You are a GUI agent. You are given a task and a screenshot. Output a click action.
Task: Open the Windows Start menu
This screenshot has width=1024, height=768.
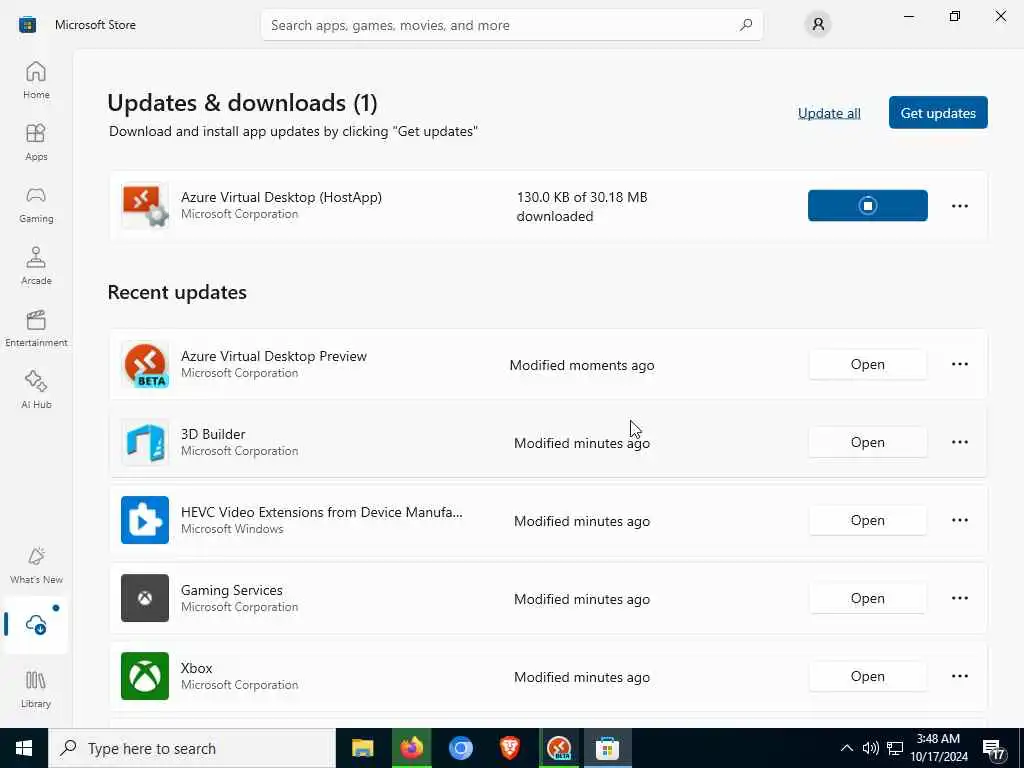tap(24, 748)
